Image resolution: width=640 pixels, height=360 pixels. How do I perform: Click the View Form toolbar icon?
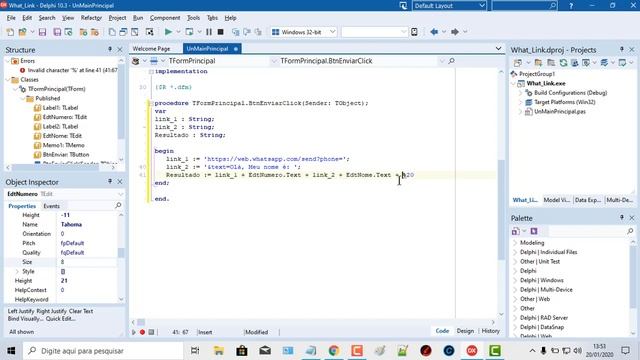click(123, 32)
